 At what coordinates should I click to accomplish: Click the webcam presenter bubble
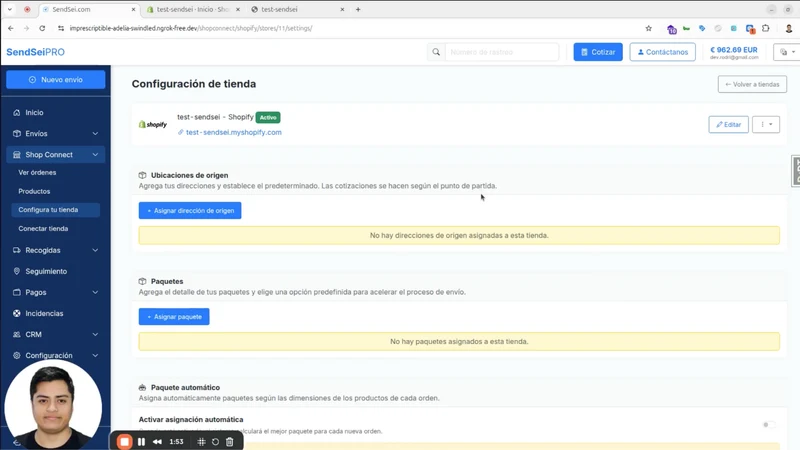pos(53,406)
